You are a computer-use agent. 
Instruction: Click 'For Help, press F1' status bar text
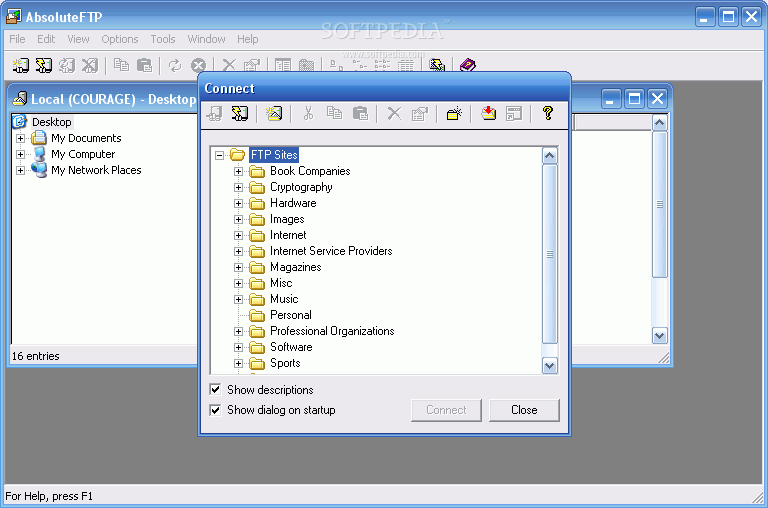click(49, 496)
